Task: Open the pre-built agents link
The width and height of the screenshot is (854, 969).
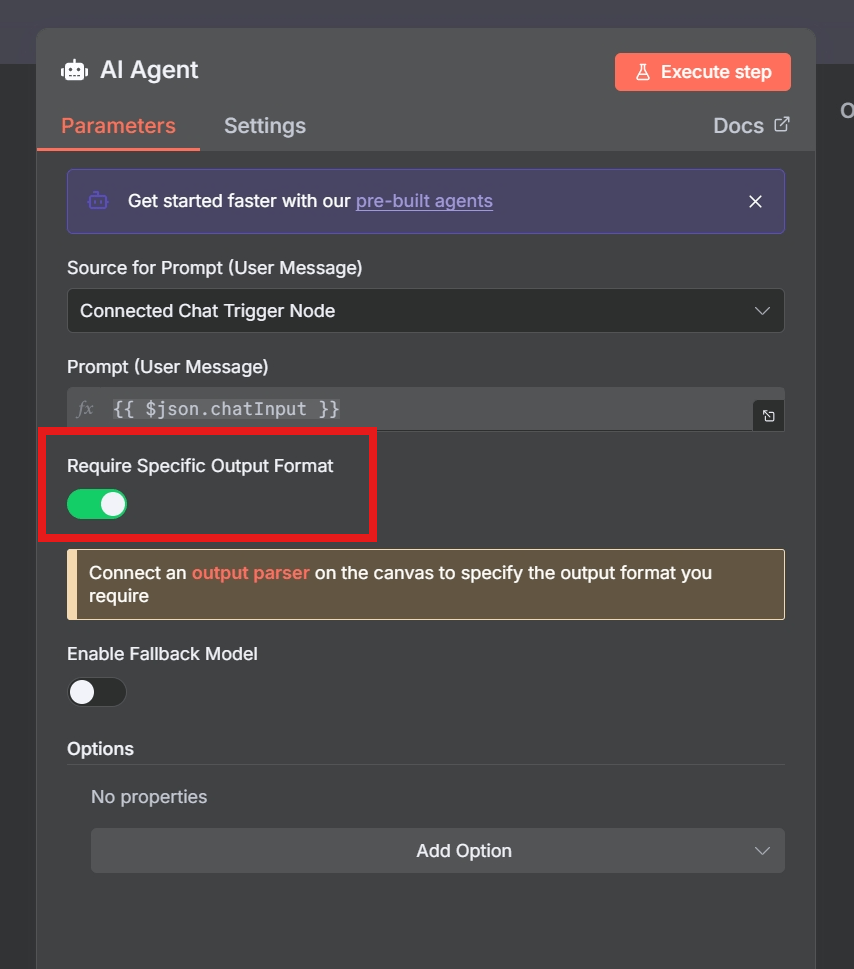Action: pyautogui.click(x=424, y=201)
